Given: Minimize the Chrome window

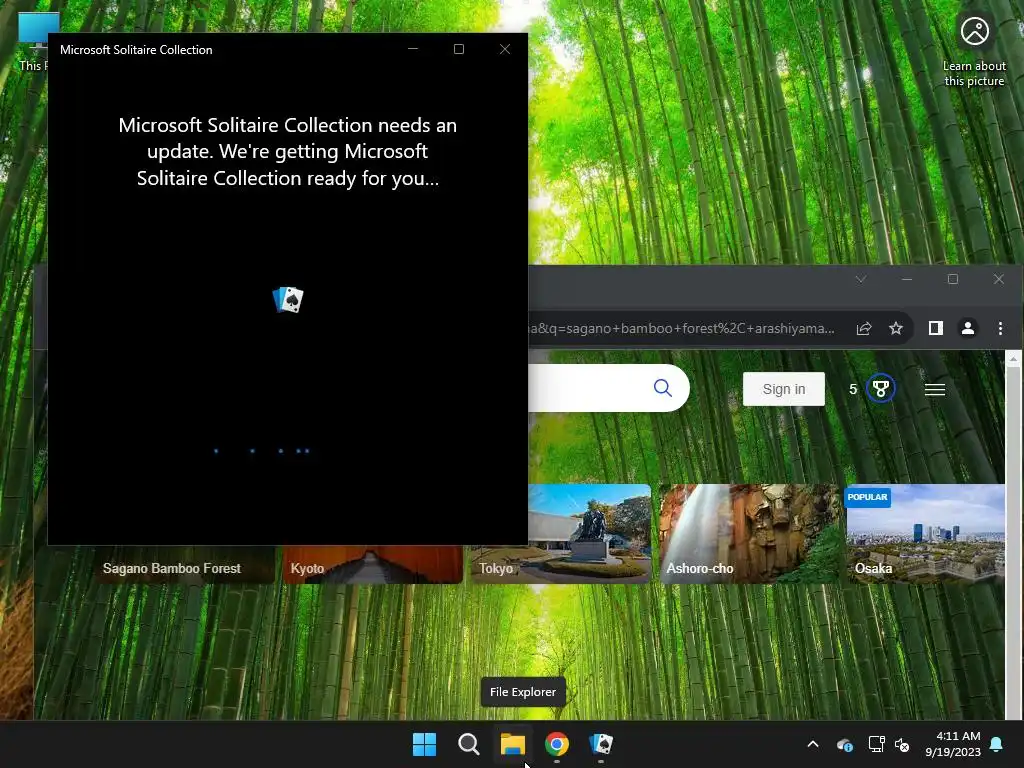Looking at the screenshot, I should point(906,280).
